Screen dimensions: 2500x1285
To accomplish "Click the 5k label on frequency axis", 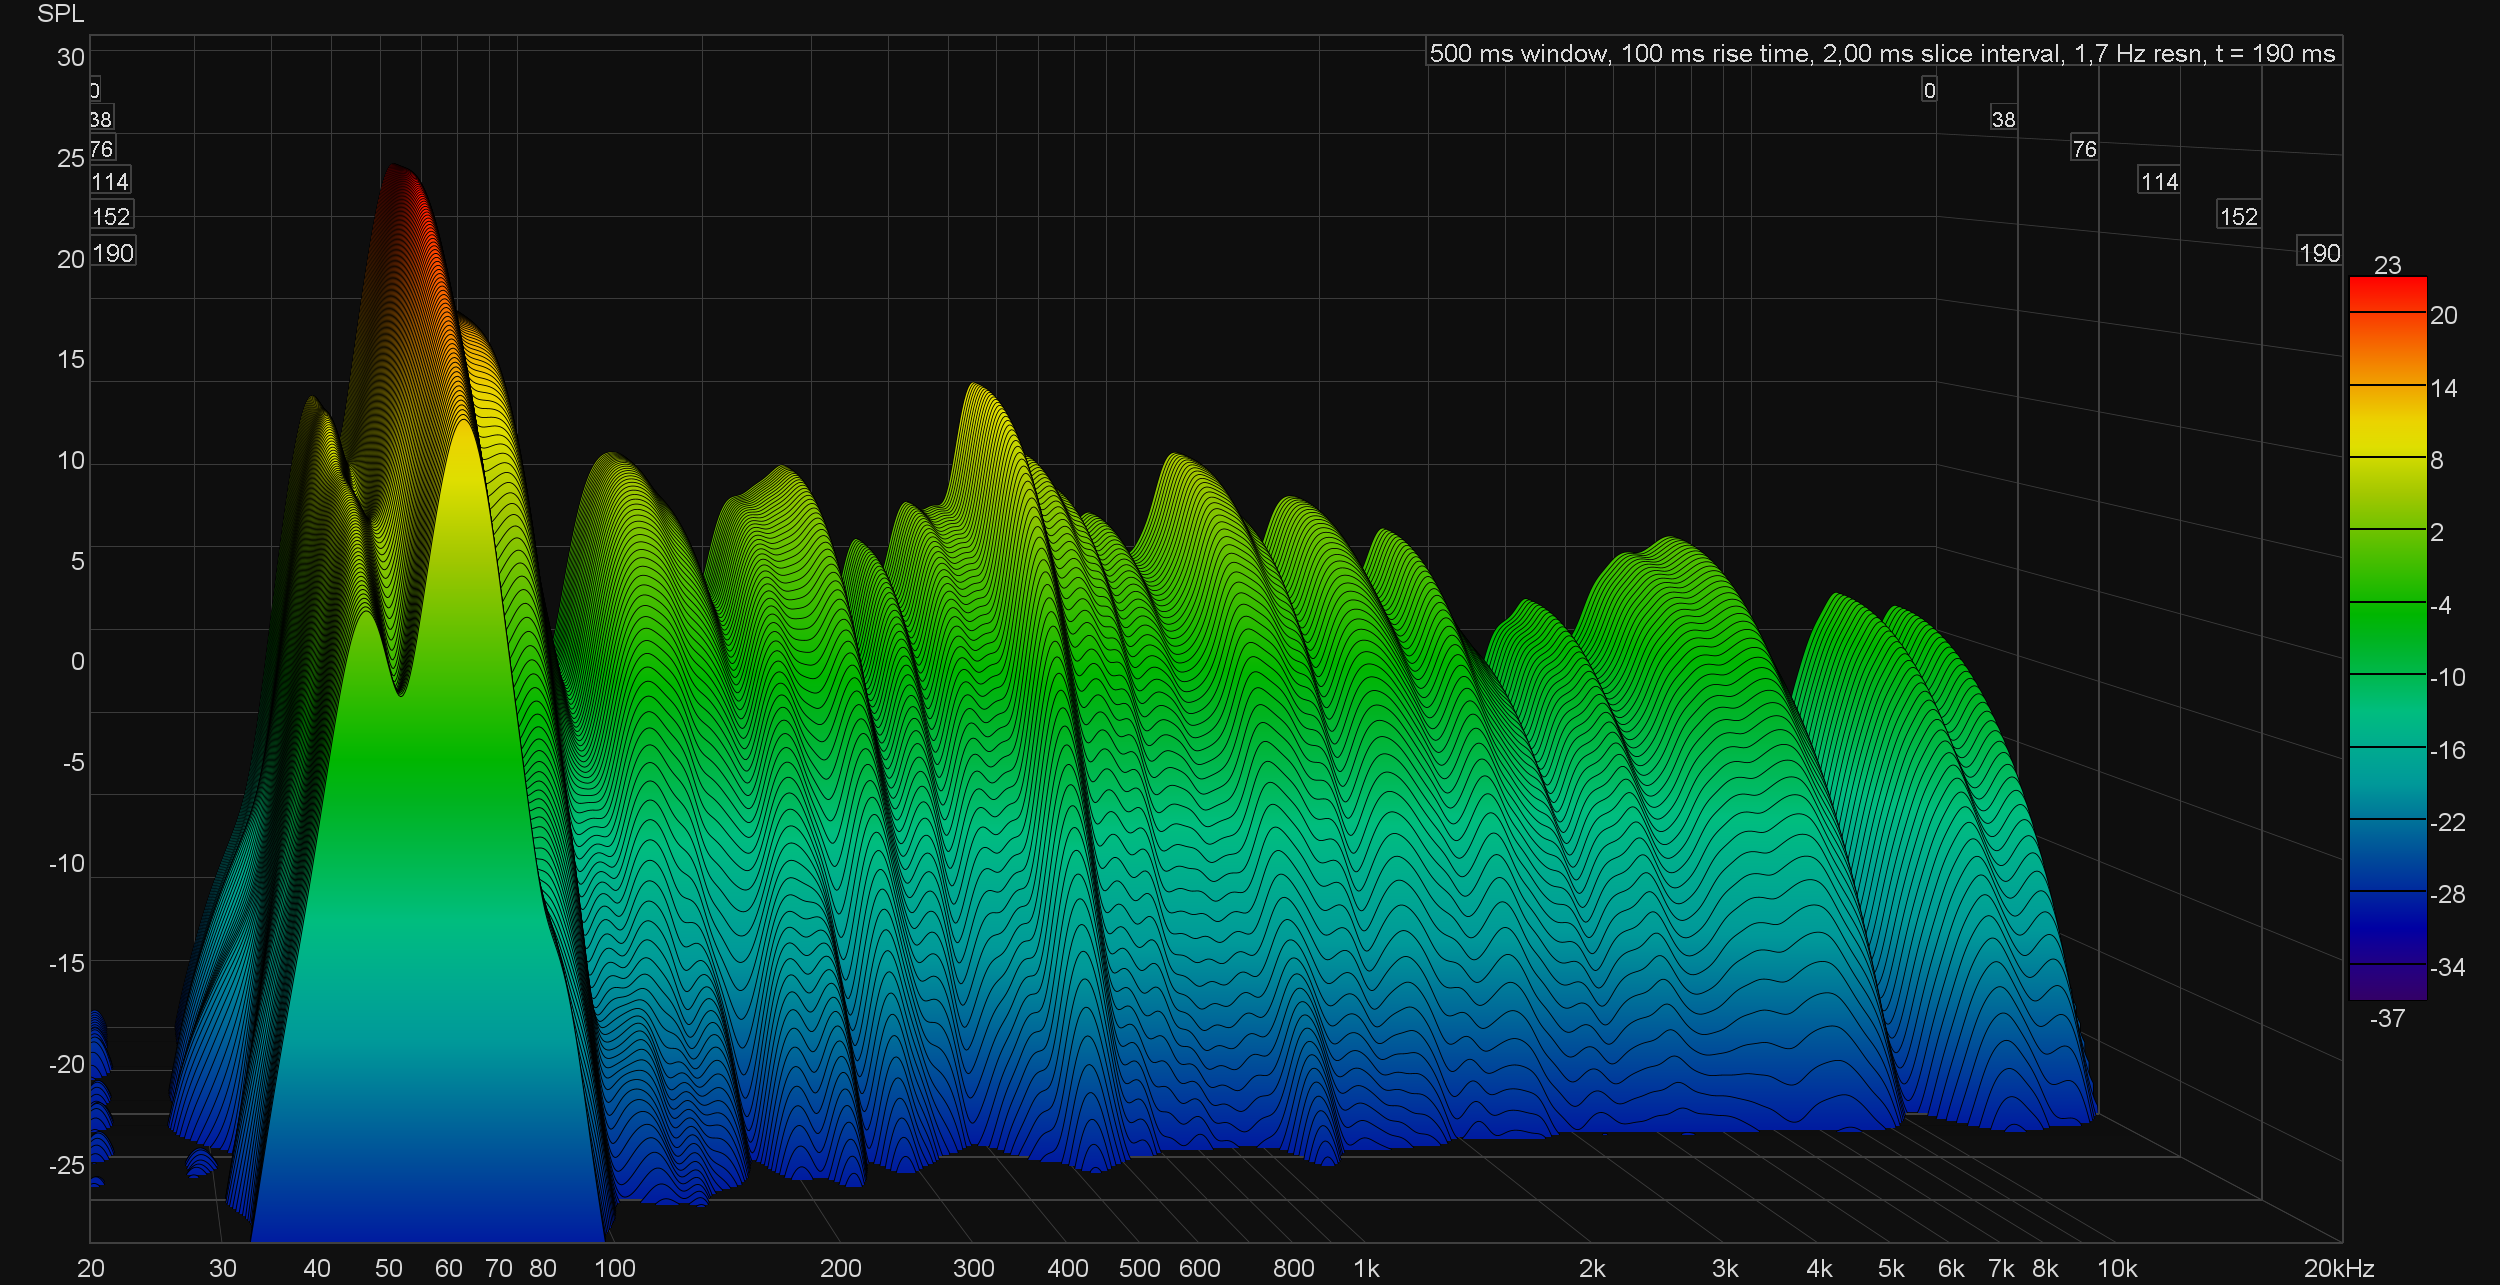I will 1890,1268.
